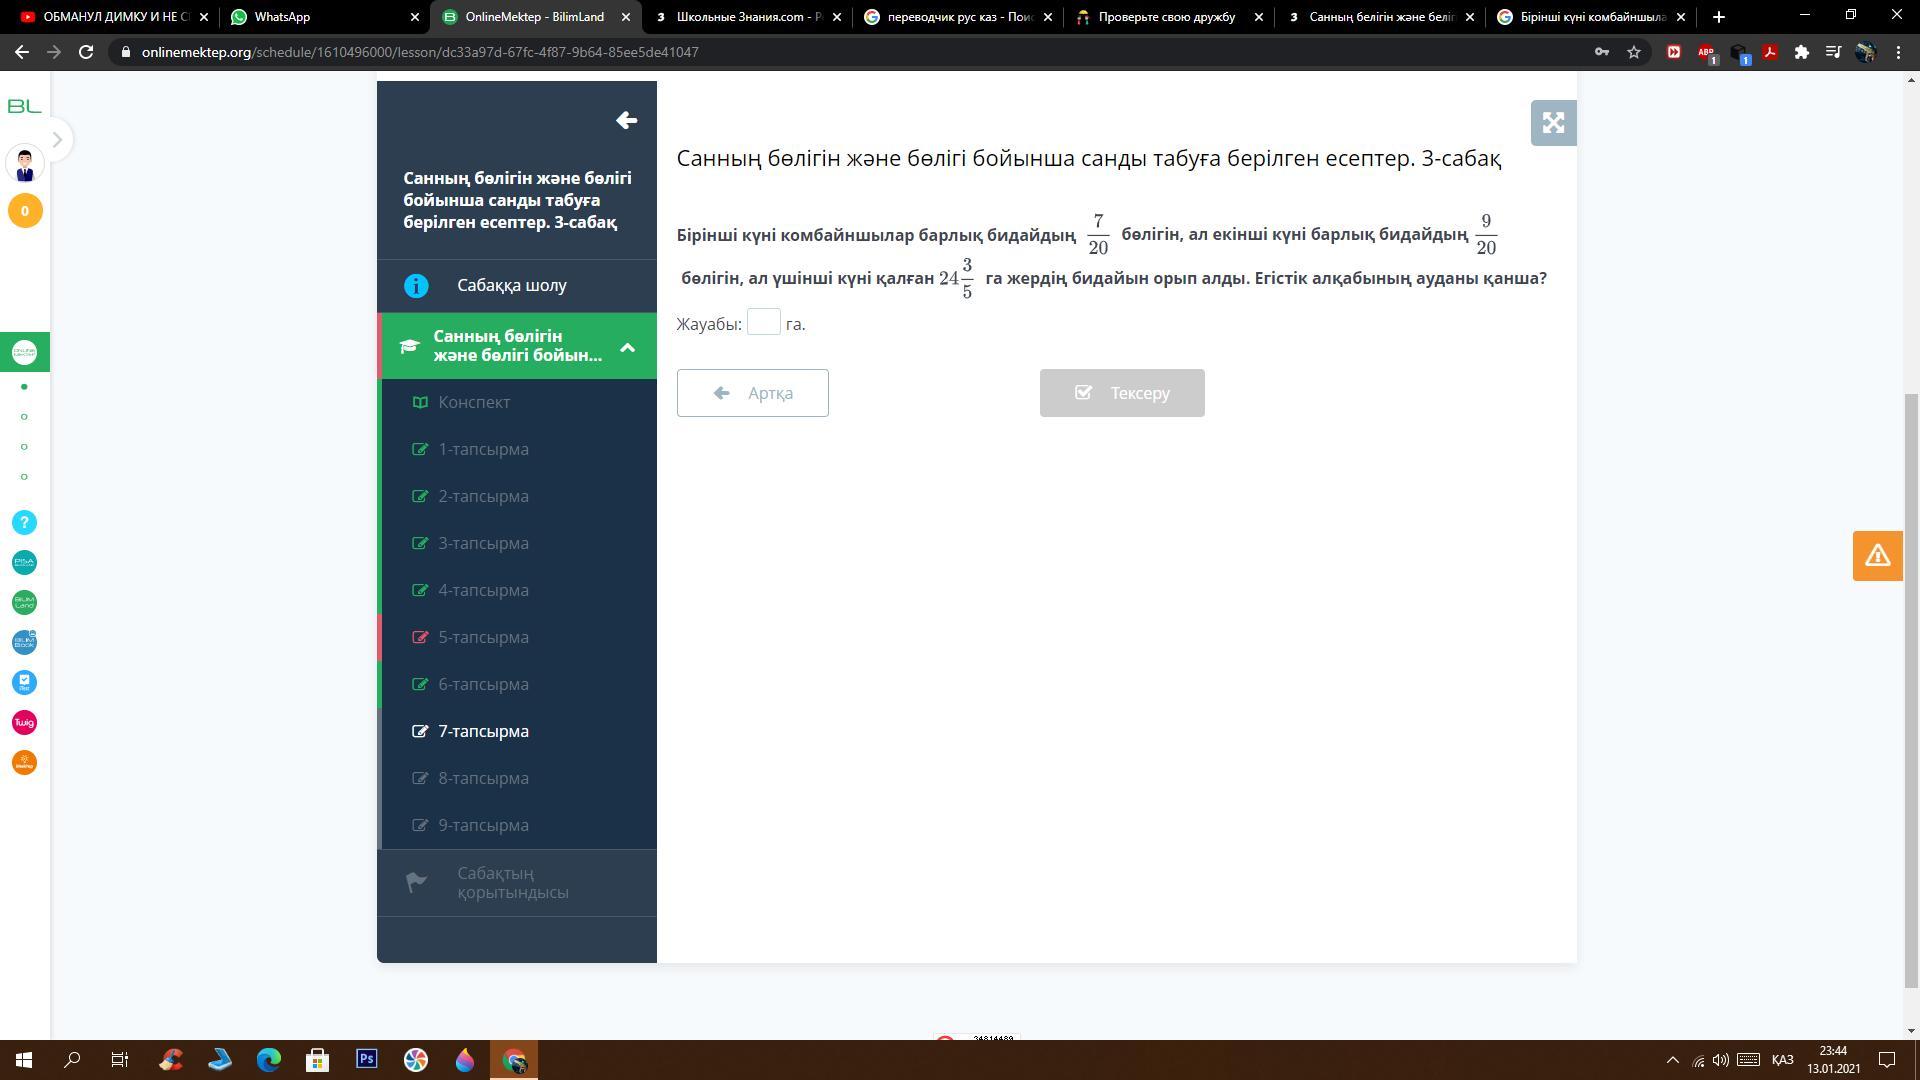Click the Тексеру check button

tap(1121, 393)
